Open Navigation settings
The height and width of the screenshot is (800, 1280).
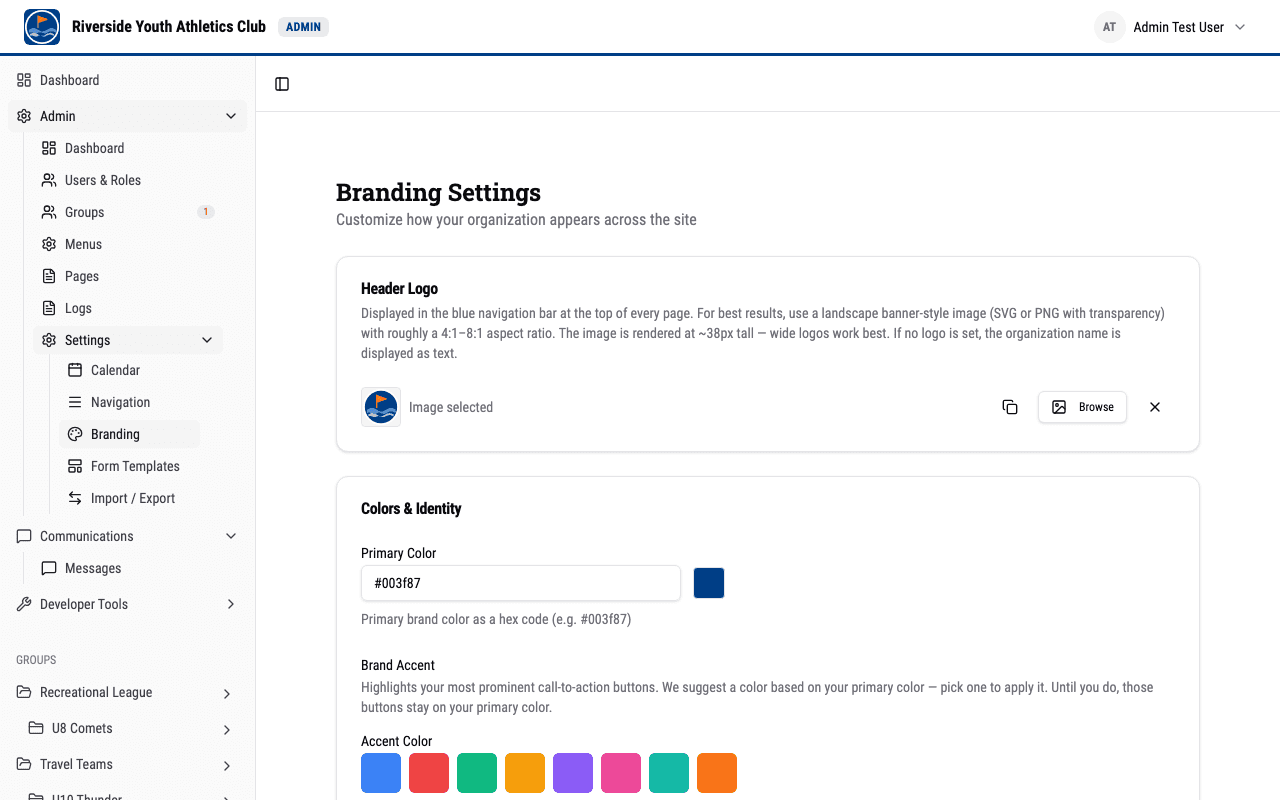click(130, 402)
